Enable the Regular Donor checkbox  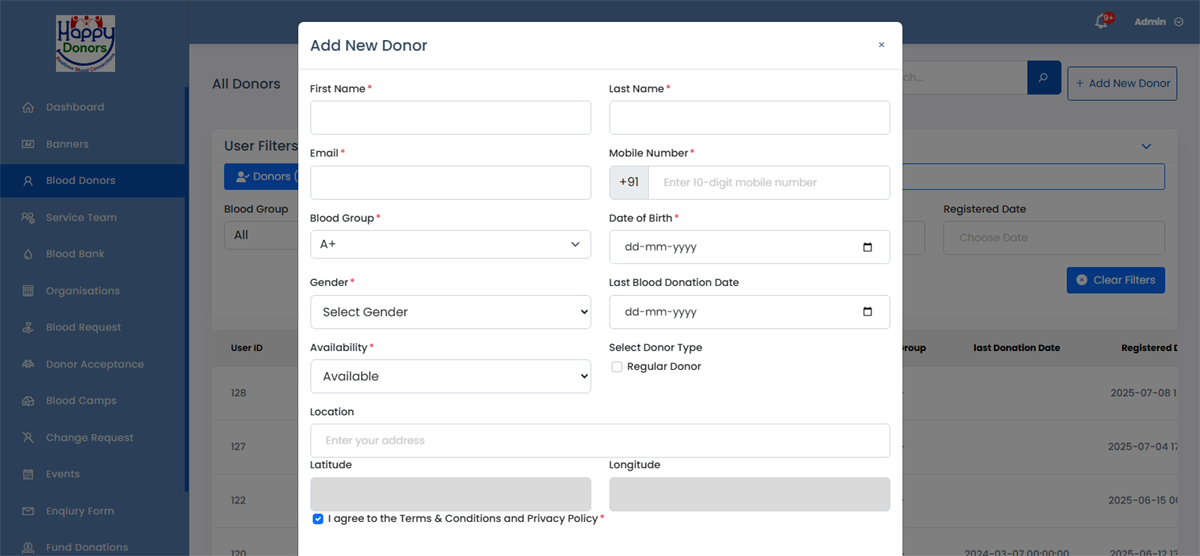[x=617, y=367]
